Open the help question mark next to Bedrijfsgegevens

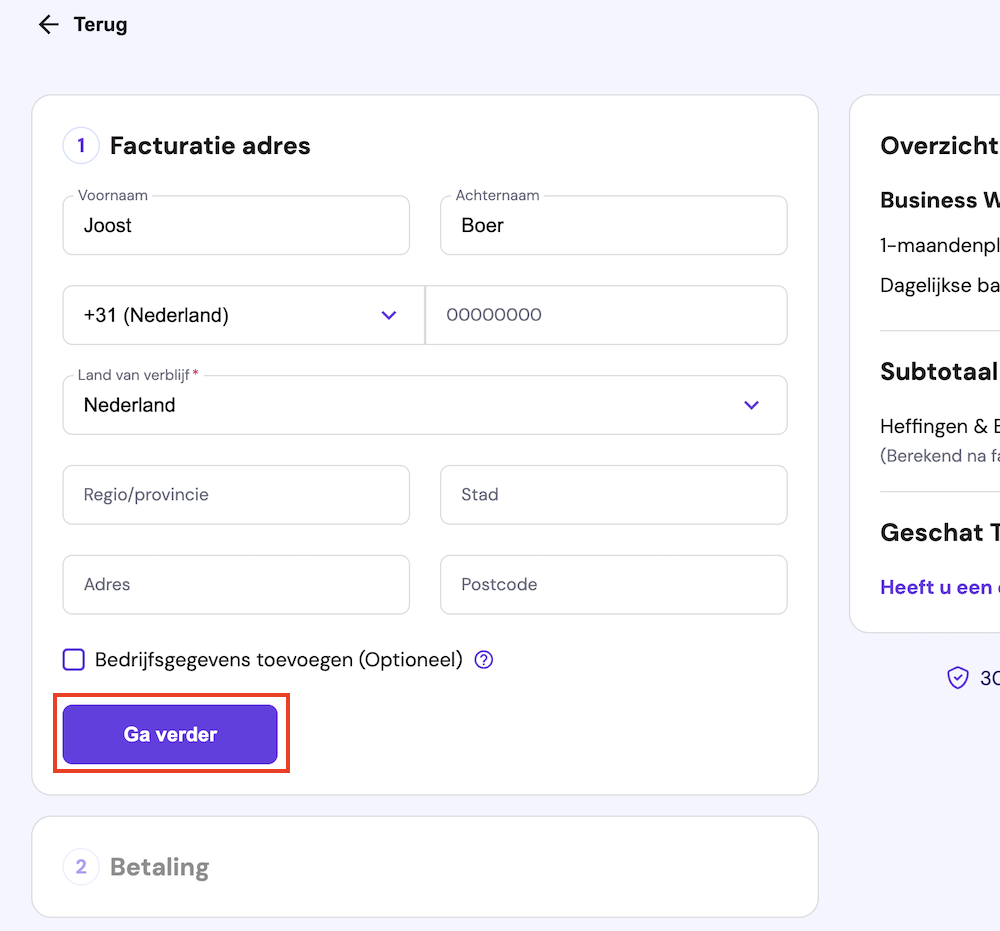point(484,660)
